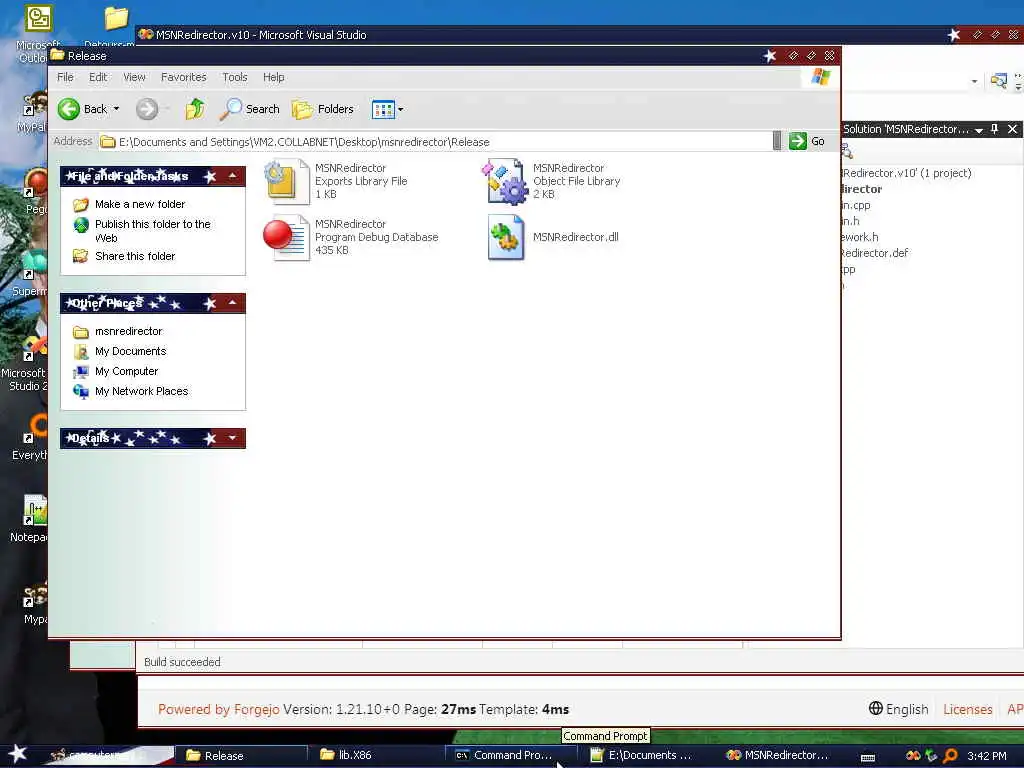Click the green Go arrow button
This screenshot has height=768, width=1024.
pyautogui.click(x=797, y=141)
